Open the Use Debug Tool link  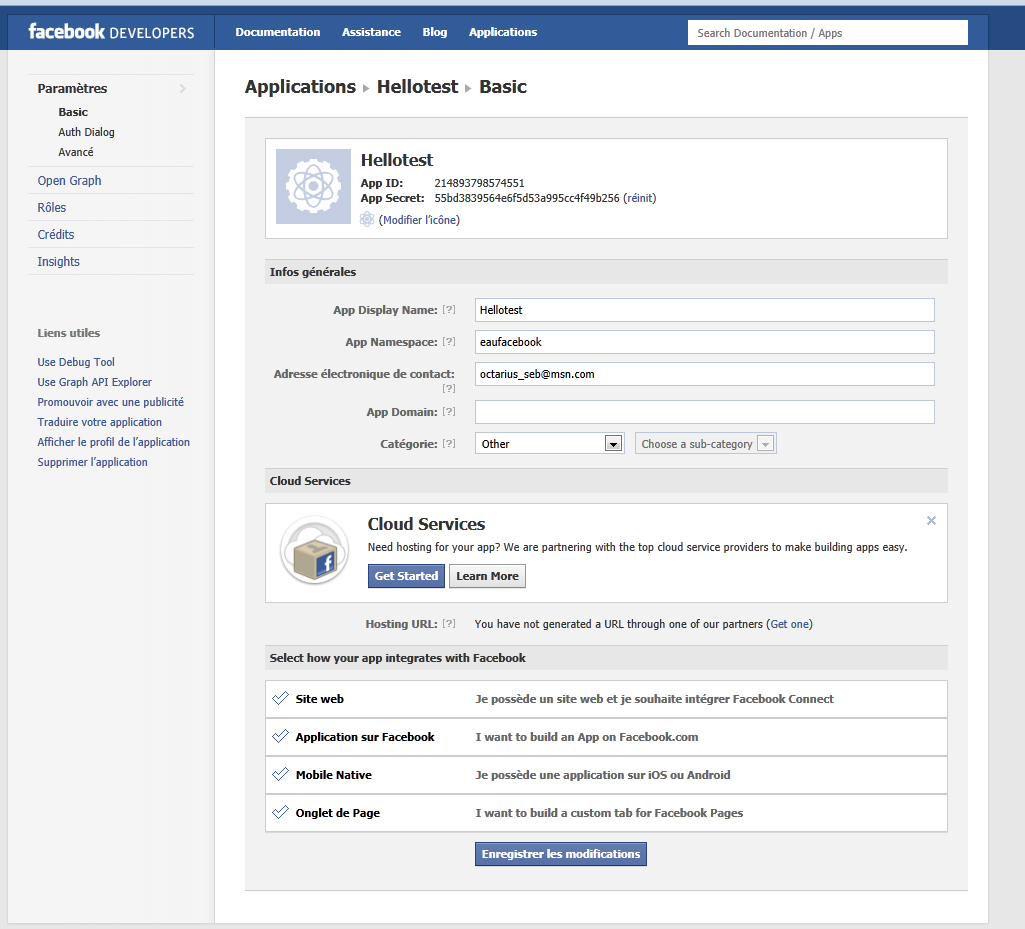76,362
